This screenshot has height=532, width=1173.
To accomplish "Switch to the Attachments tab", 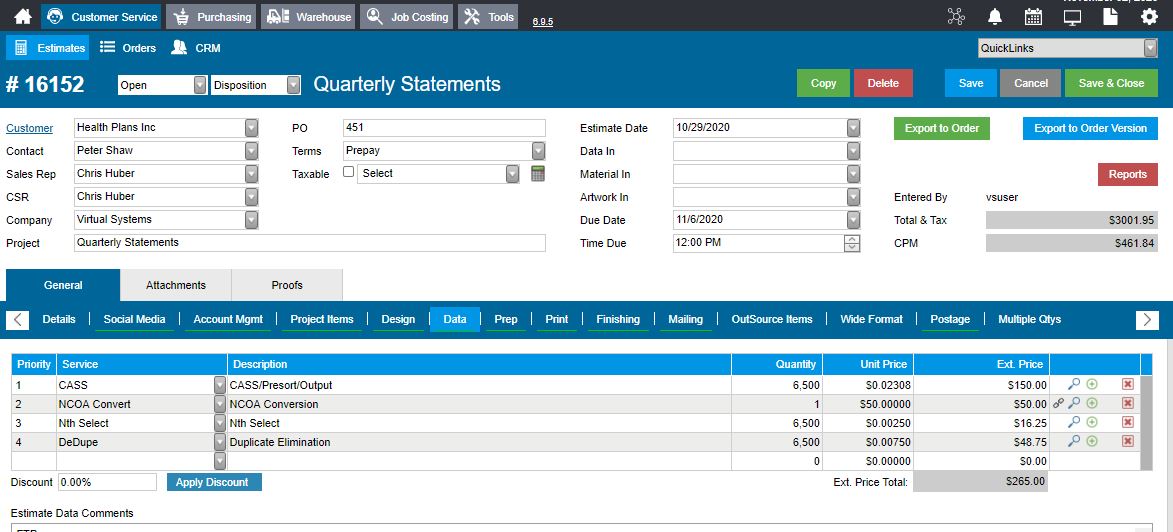I will pyautogui.click(x=176, y=285).
